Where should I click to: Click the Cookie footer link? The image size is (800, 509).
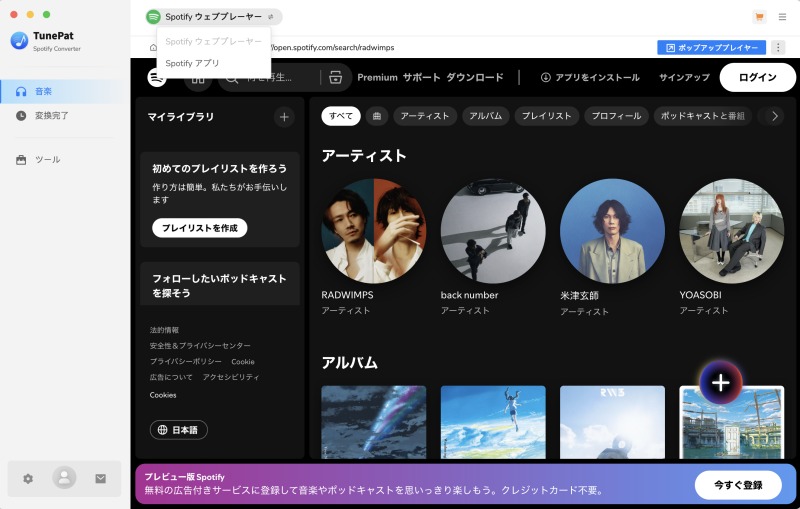point(243,362)
